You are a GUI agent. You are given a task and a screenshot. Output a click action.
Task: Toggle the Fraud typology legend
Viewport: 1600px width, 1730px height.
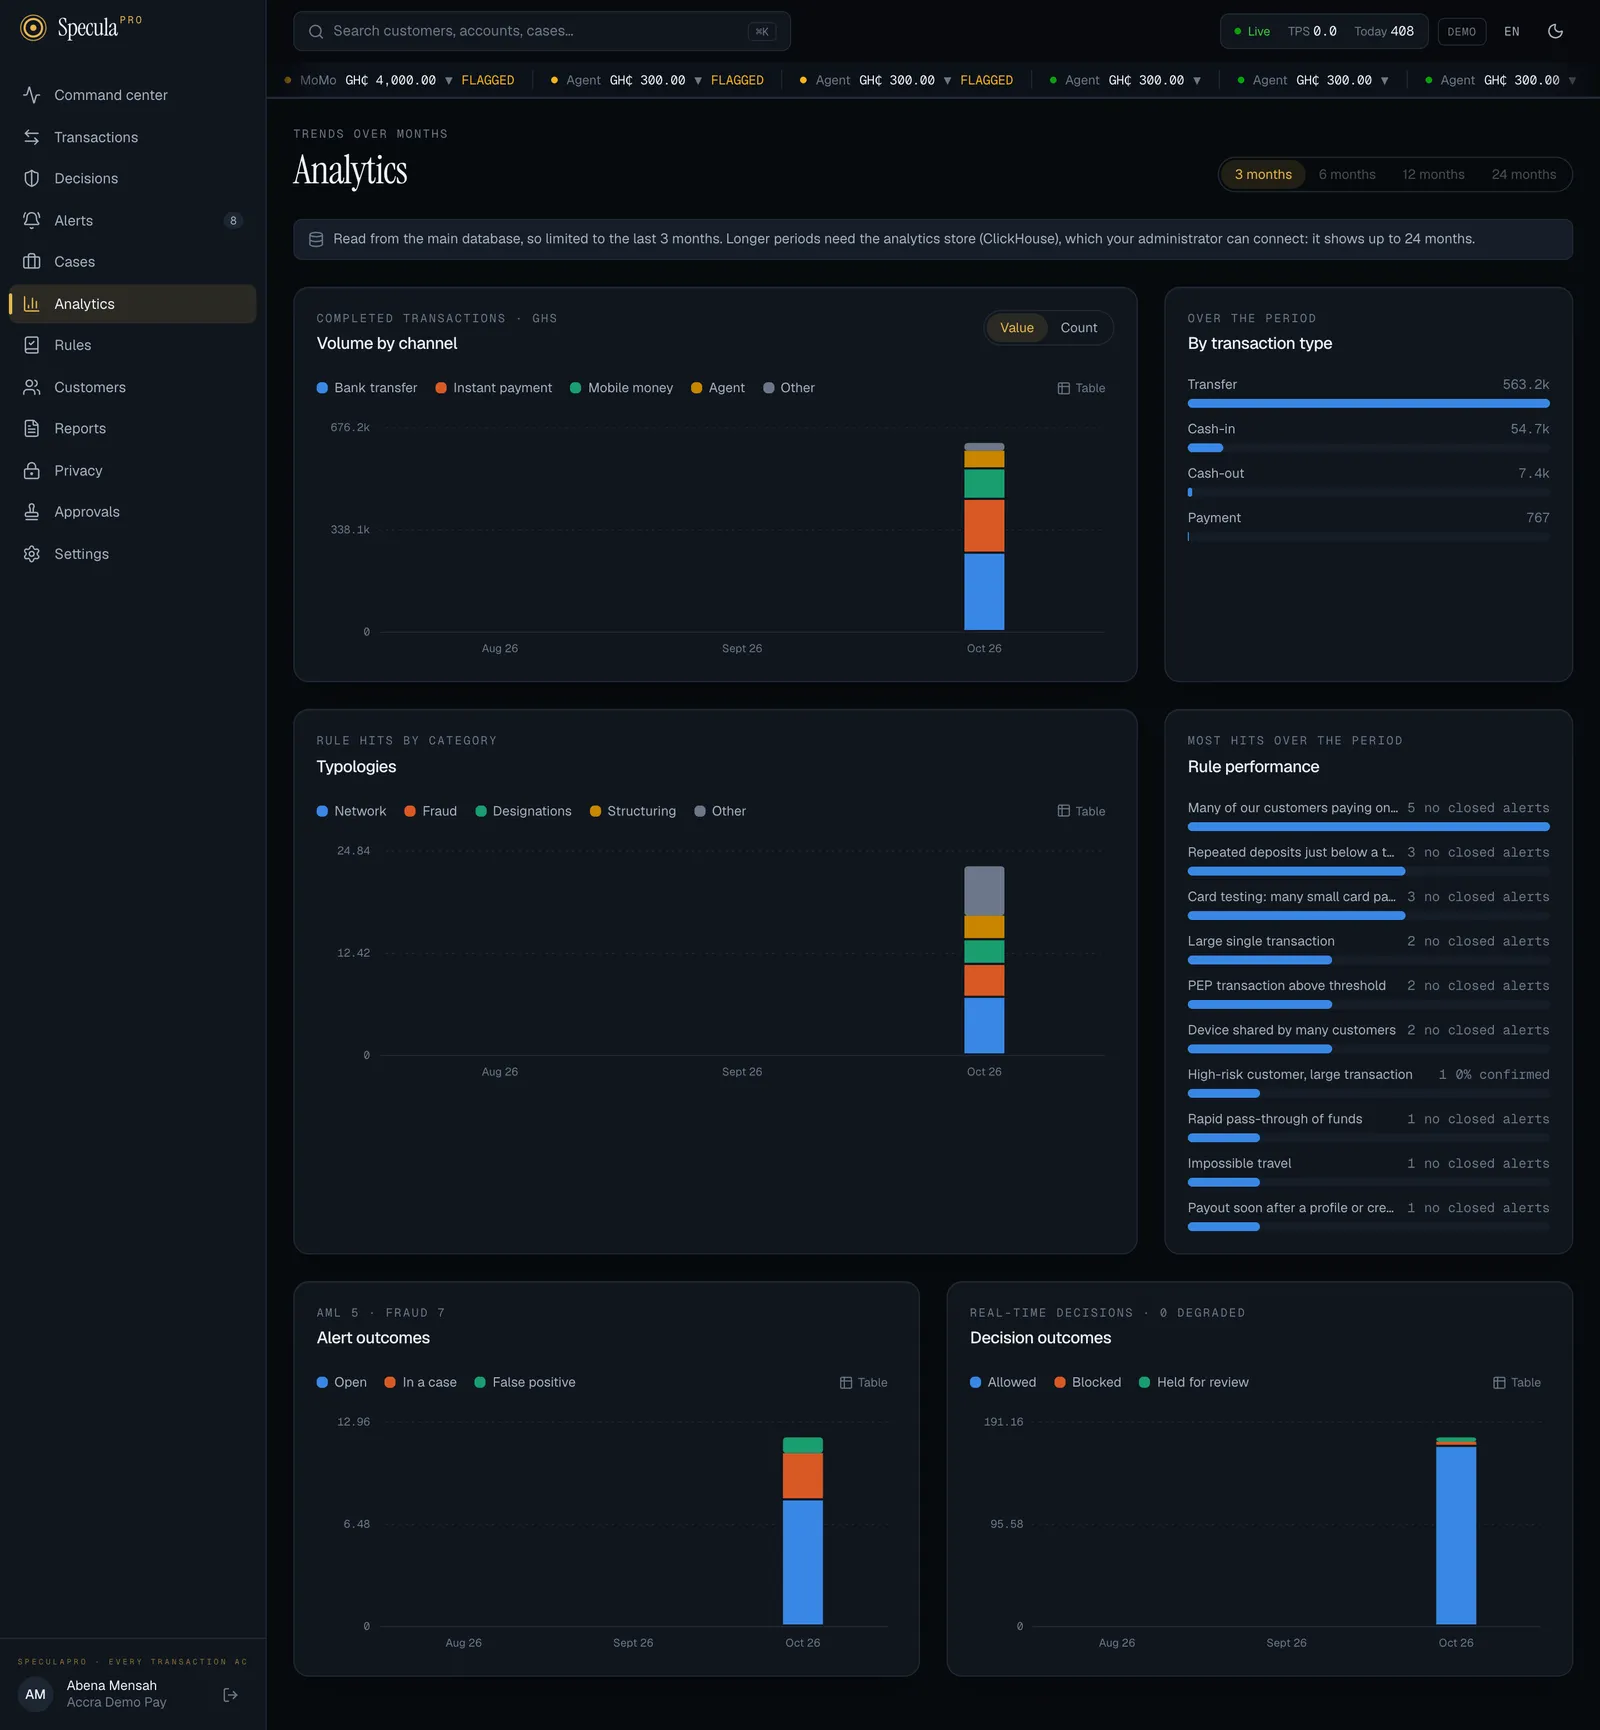(430, 811)
